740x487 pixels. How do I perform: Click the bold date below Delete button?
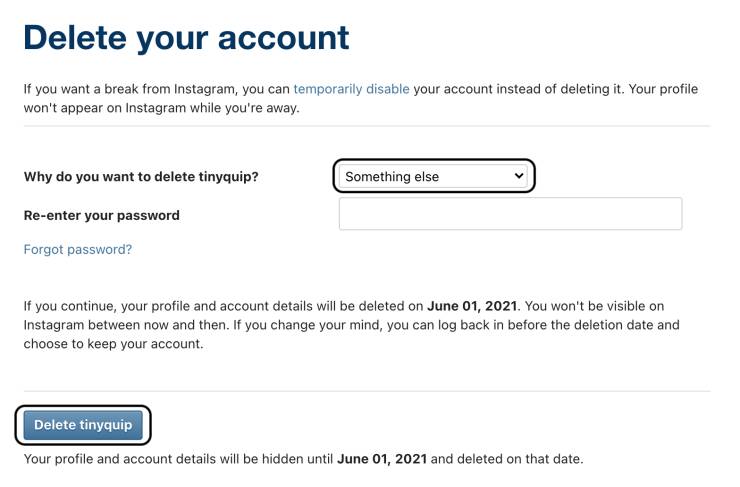[382, 459]
